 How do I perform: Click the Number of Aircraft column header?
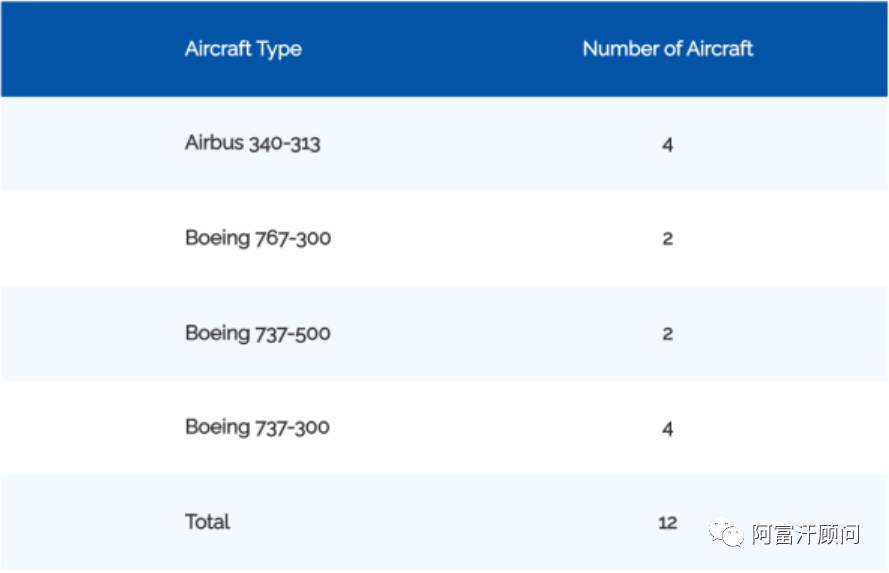tap(667, 49)
